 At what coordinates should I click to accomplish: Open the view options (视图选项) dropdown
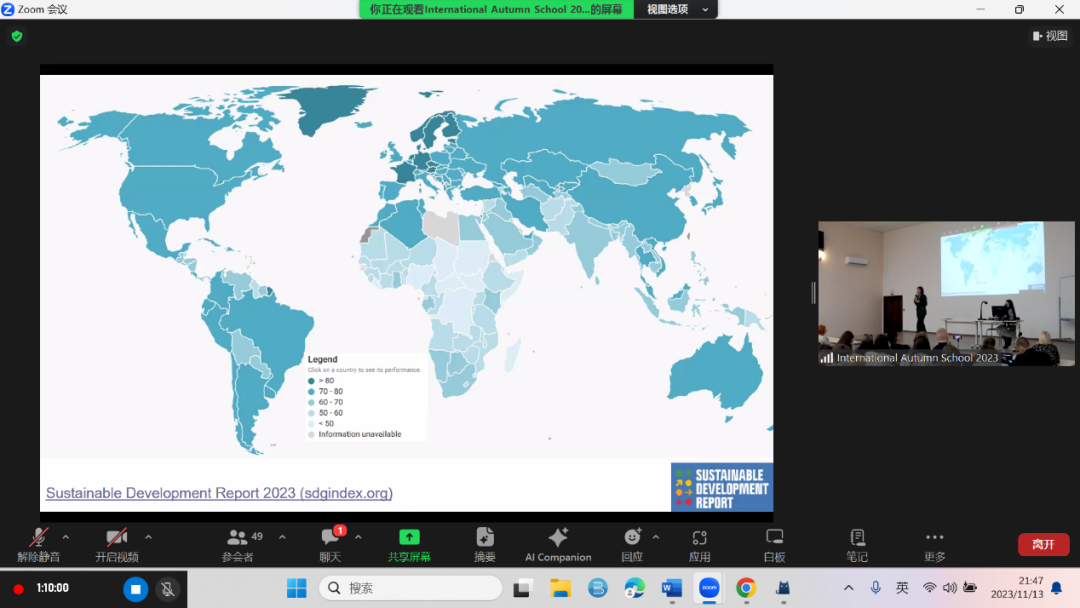point(677,9)
